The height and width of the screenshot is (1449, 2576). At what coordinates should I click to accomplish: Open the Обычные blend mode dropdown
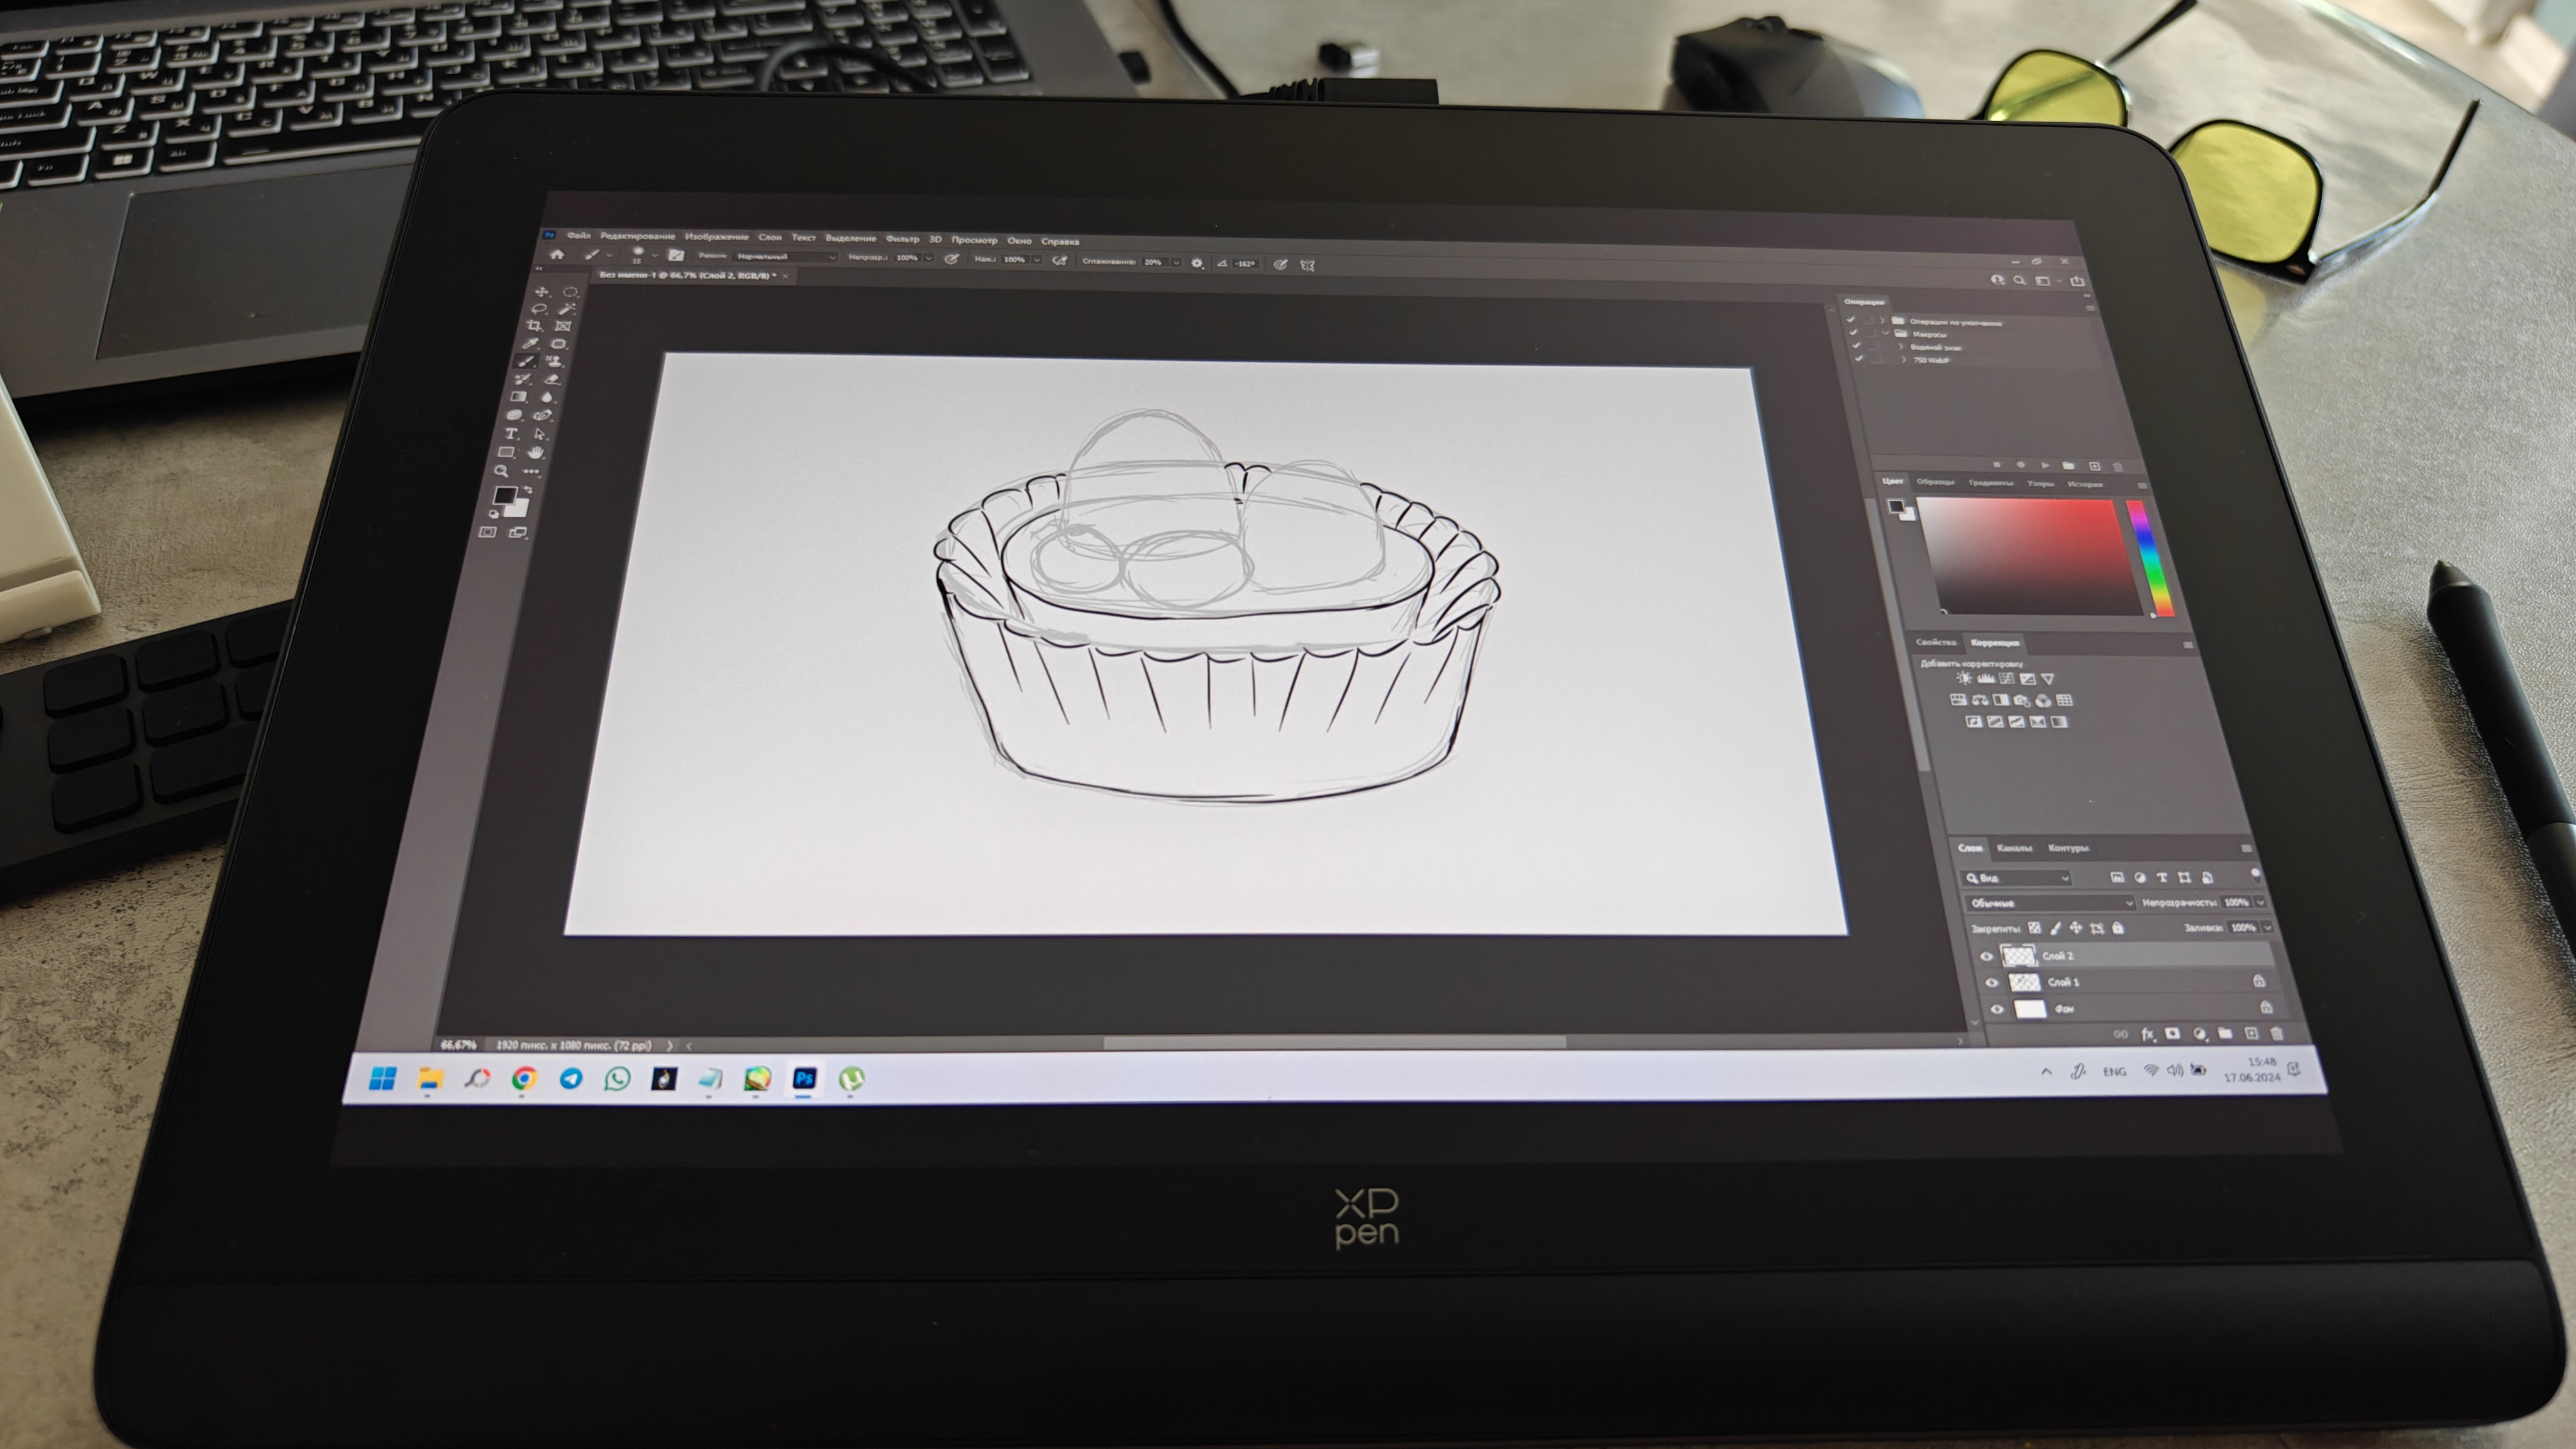tap(2048, 902)
